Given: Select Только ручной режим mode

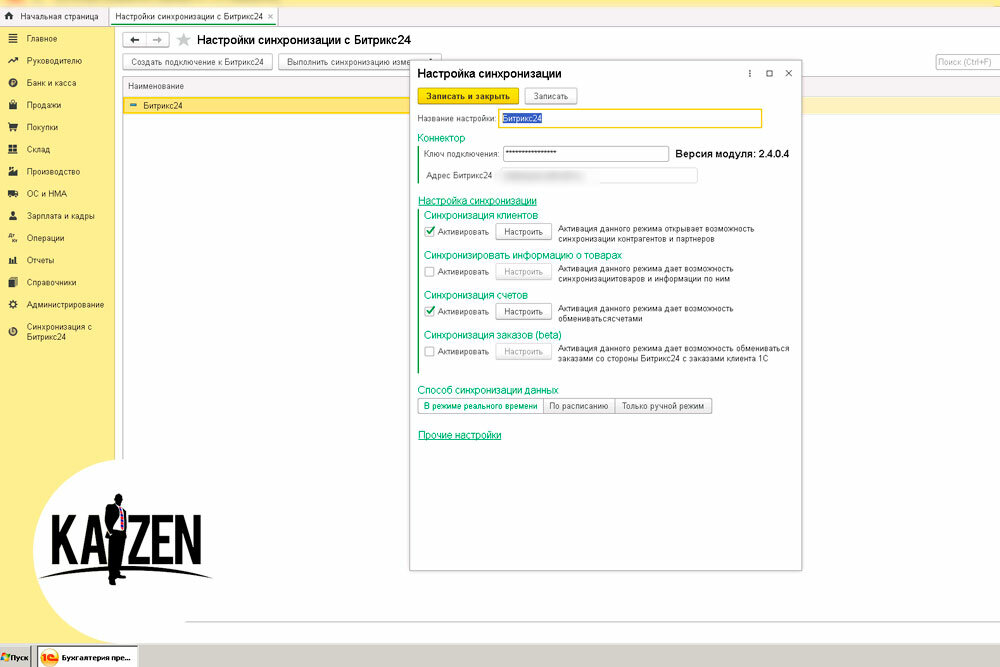Looking at the screenshot, I should [663, 406].
